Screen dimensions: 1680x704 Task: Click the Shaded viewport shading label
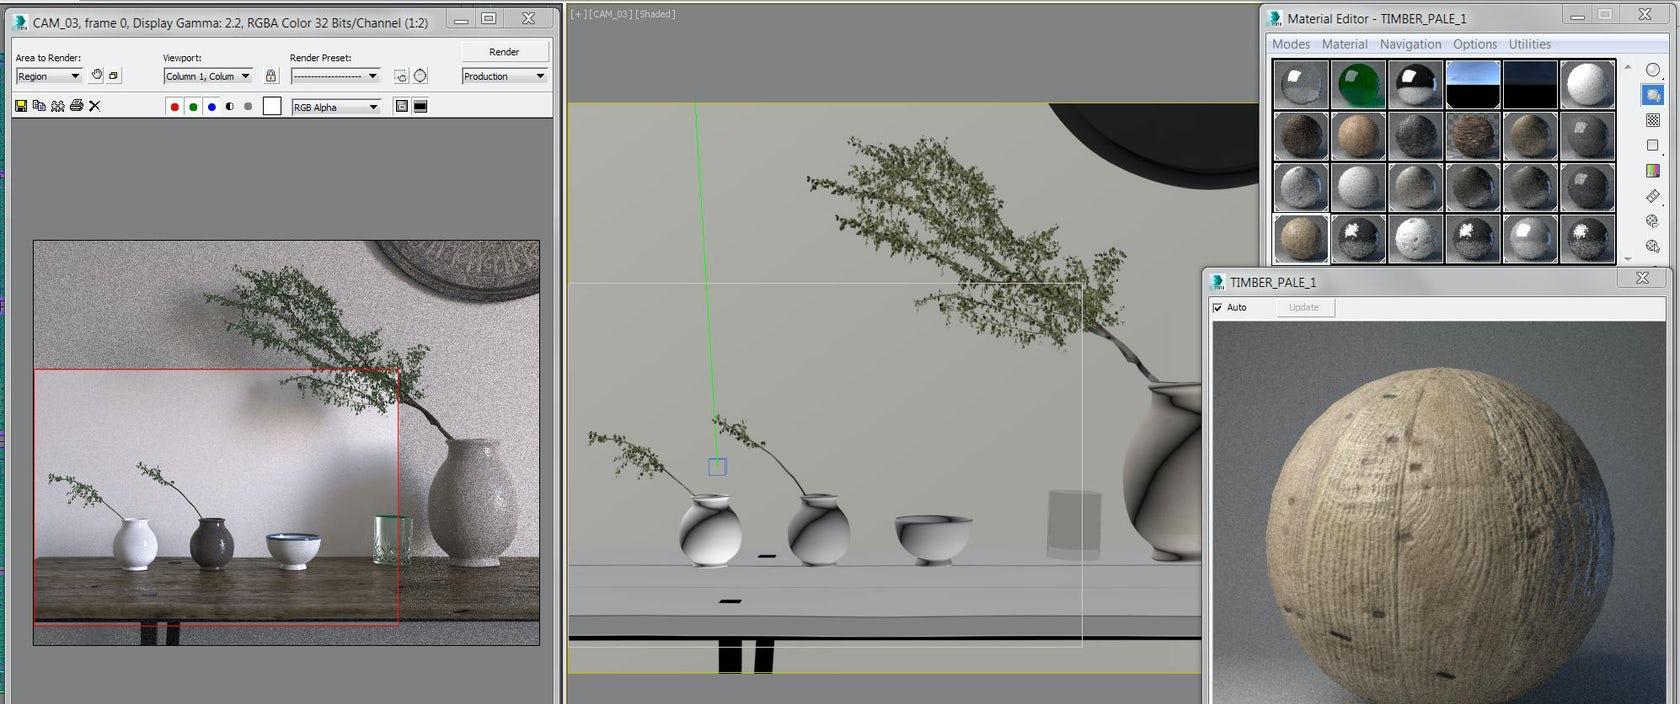tap(655, 14)
